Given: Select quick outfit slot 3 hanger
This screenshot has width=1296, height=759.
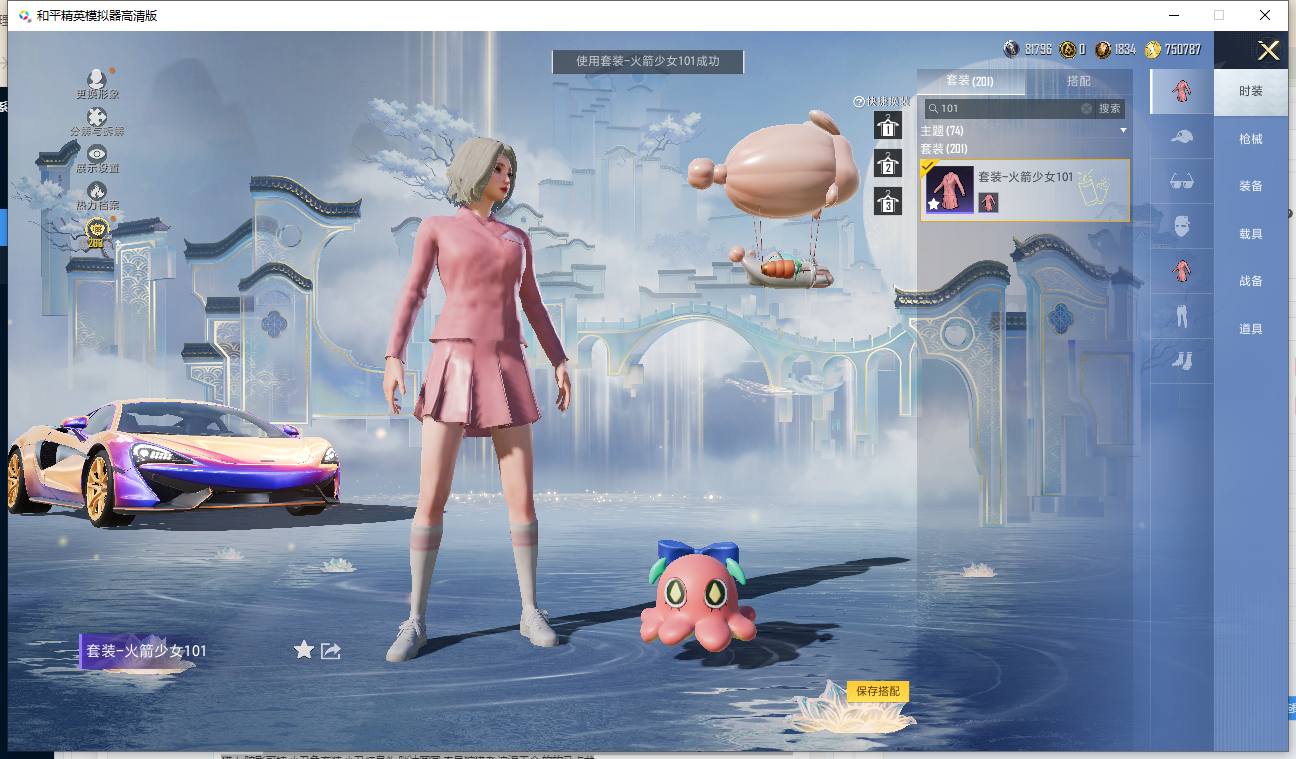Looking at the screenshot, I should pos(888,202).
